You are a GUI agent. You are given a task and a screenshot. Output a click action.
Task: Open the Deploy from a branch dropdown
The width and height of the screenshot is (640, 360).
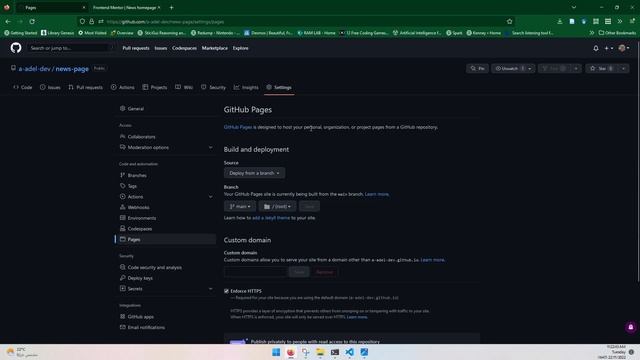click(x=254, y=173)
